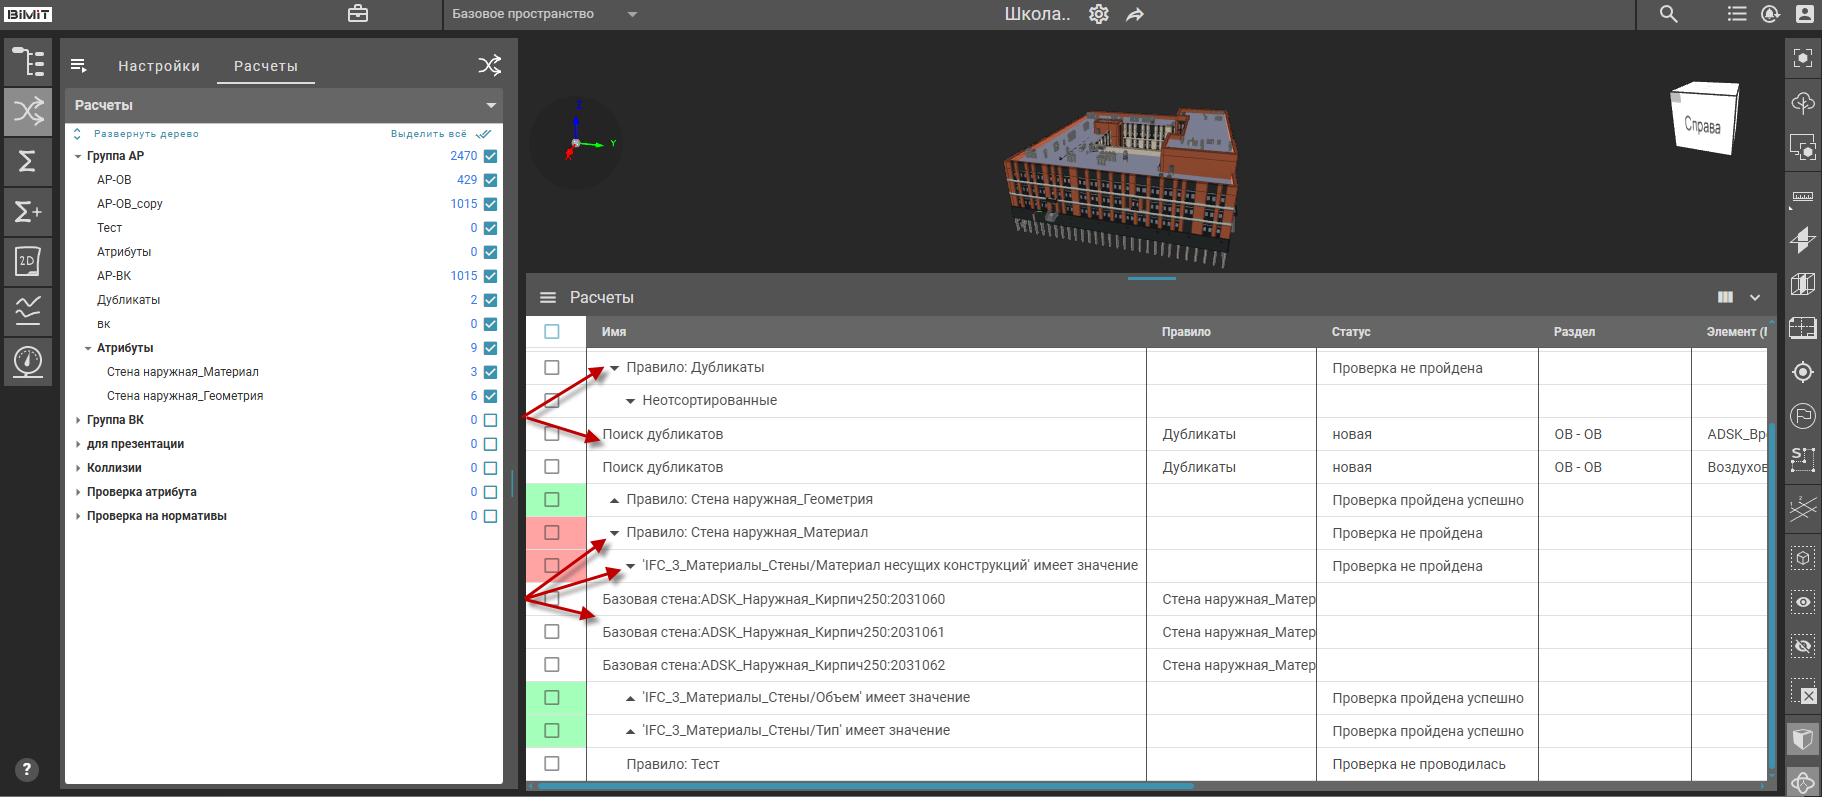
Task: Tick the checkbox for Правило: Дубликаты row
Action: click(551, 368)
